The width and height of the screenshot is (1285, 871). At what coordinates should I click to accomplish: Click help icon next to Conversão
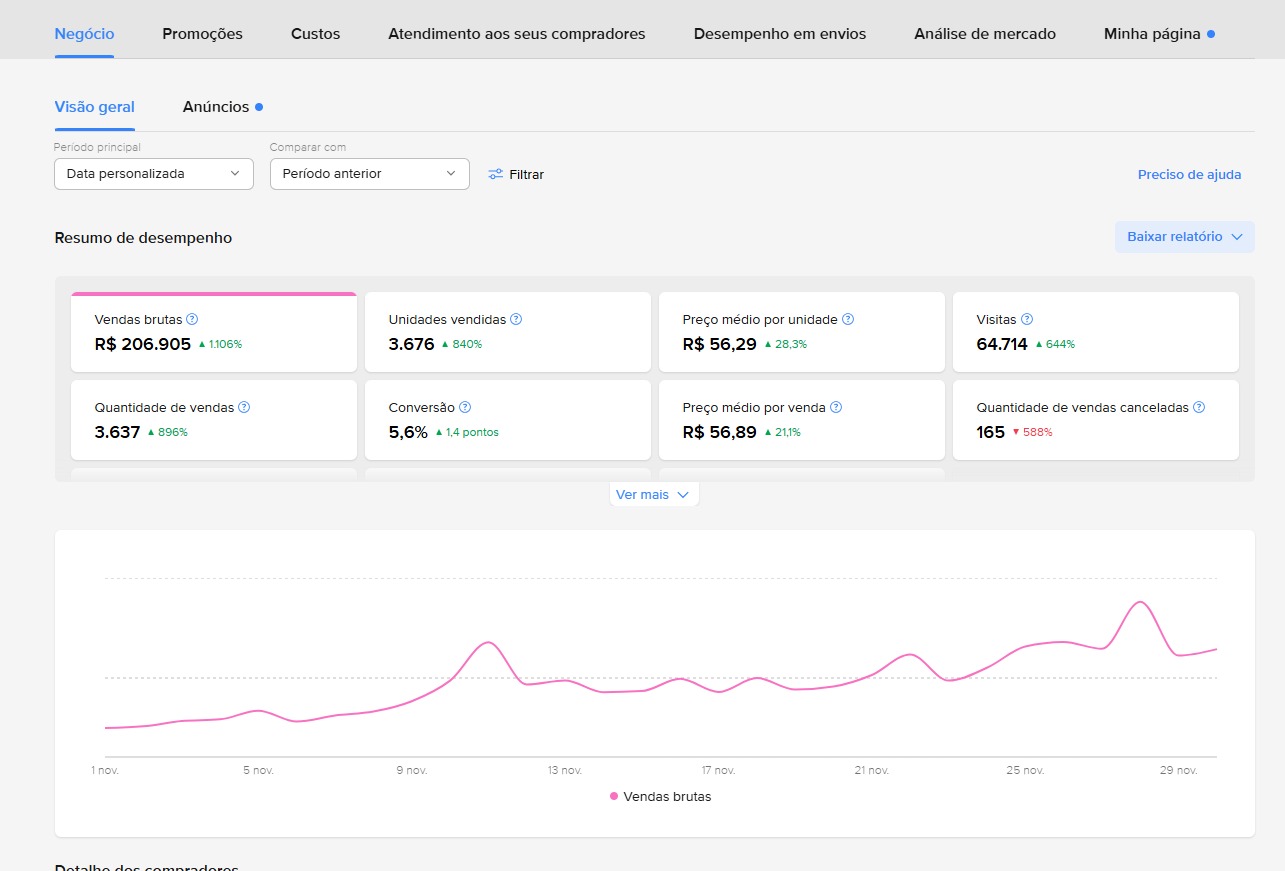[x=465, y=408]
